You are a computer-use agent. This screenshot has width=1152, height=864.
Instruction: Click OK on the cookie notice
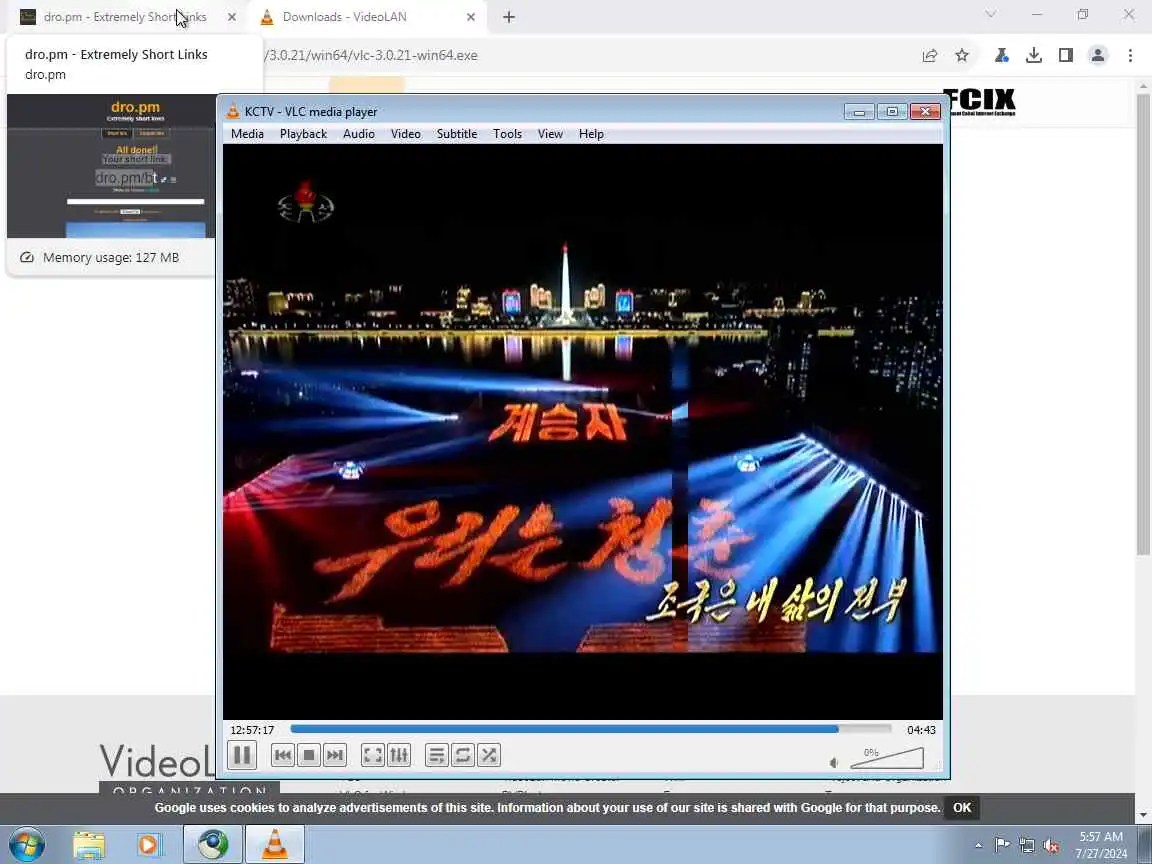click(962, 807)
